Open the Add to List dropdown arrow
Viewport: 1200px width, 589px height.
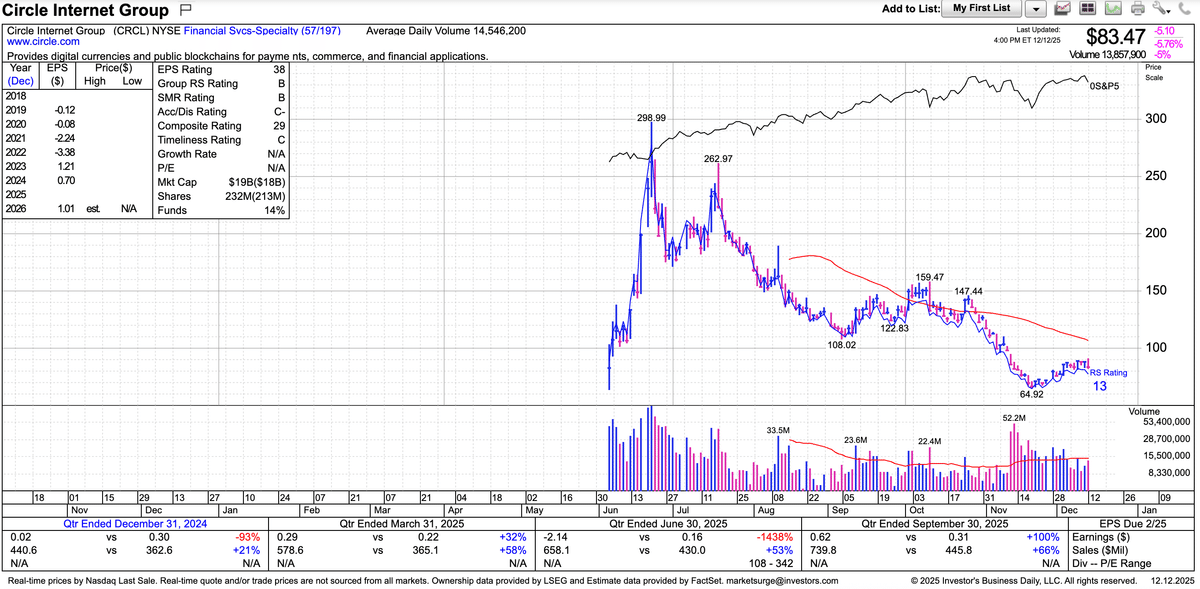1036,9
